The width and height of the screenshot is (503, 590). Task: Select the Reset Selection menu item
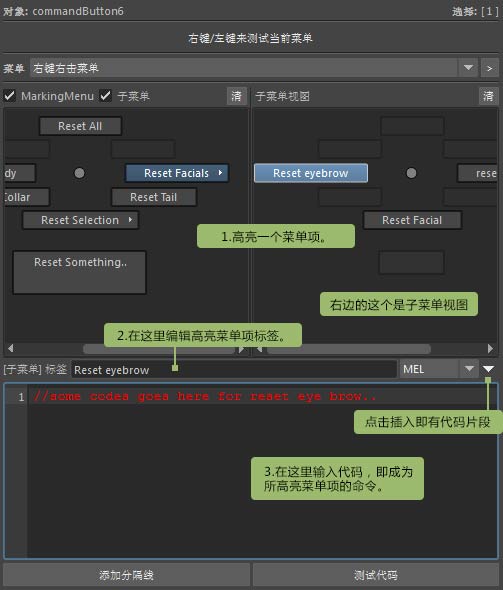coord(80,220)
